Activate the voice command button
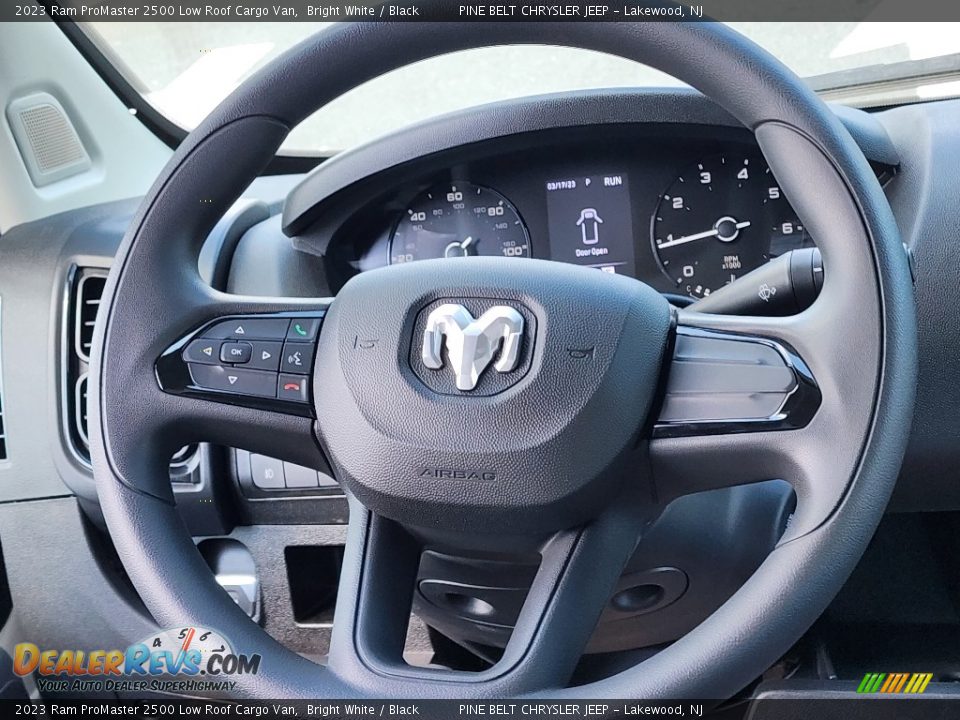The image size is (960, 720). pyautogui.click(x=296, y=359)
